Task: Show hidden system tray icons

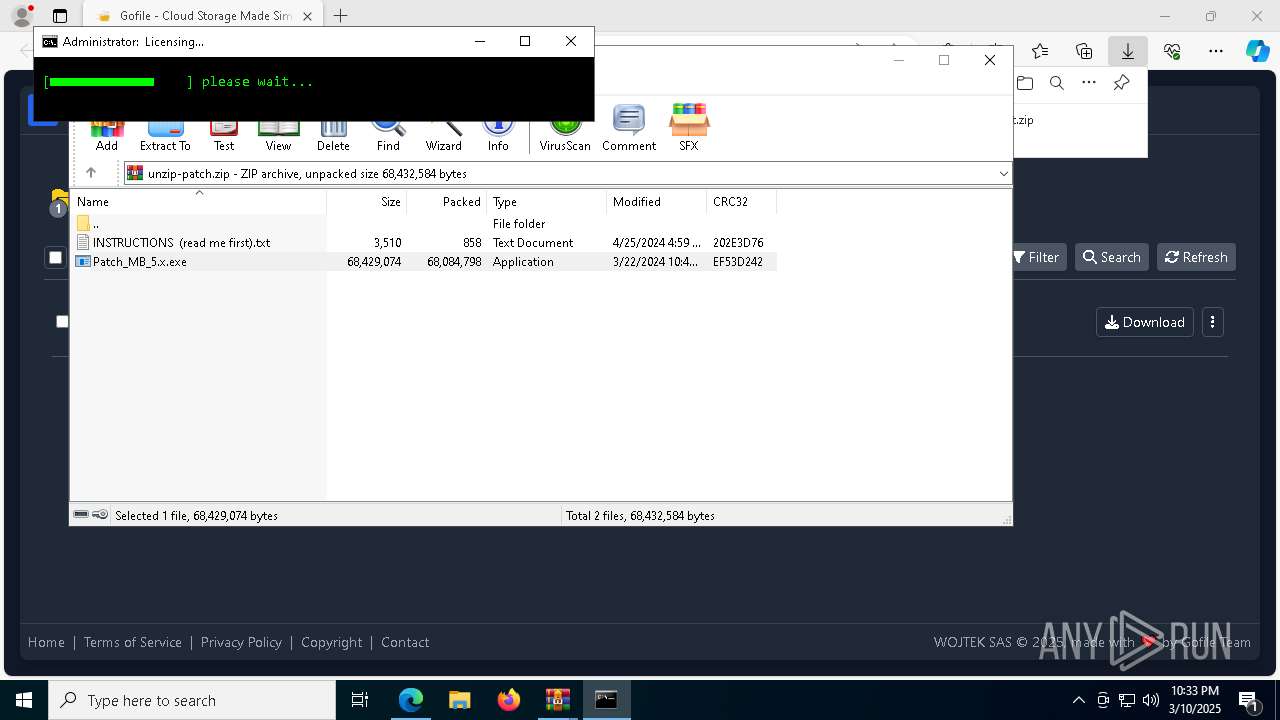Action: pyautogui.click(x=1078, y=700)
